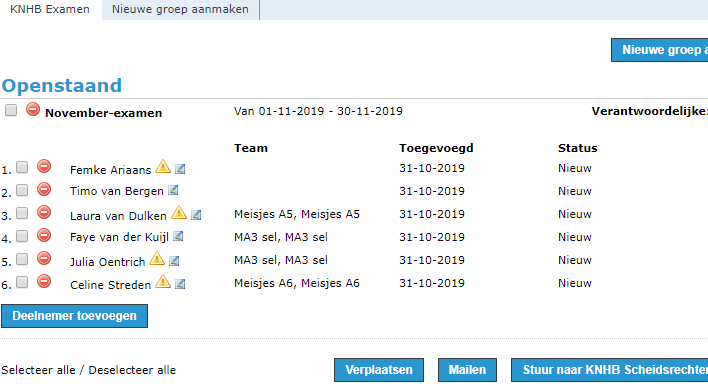The image size is (708, 384).
Task: Check the box for Laura van Dulken
Action: [22, 213]
